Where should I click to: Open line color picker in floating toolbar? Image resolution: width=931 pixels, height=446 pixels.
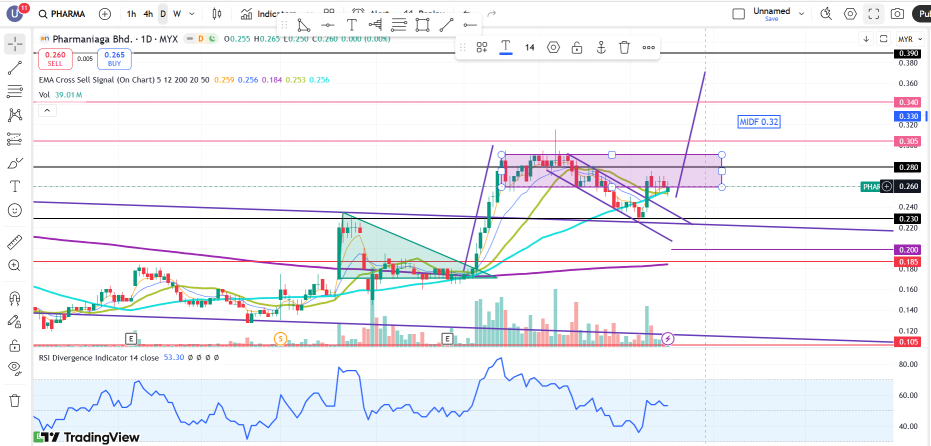(x=506, y=47)
